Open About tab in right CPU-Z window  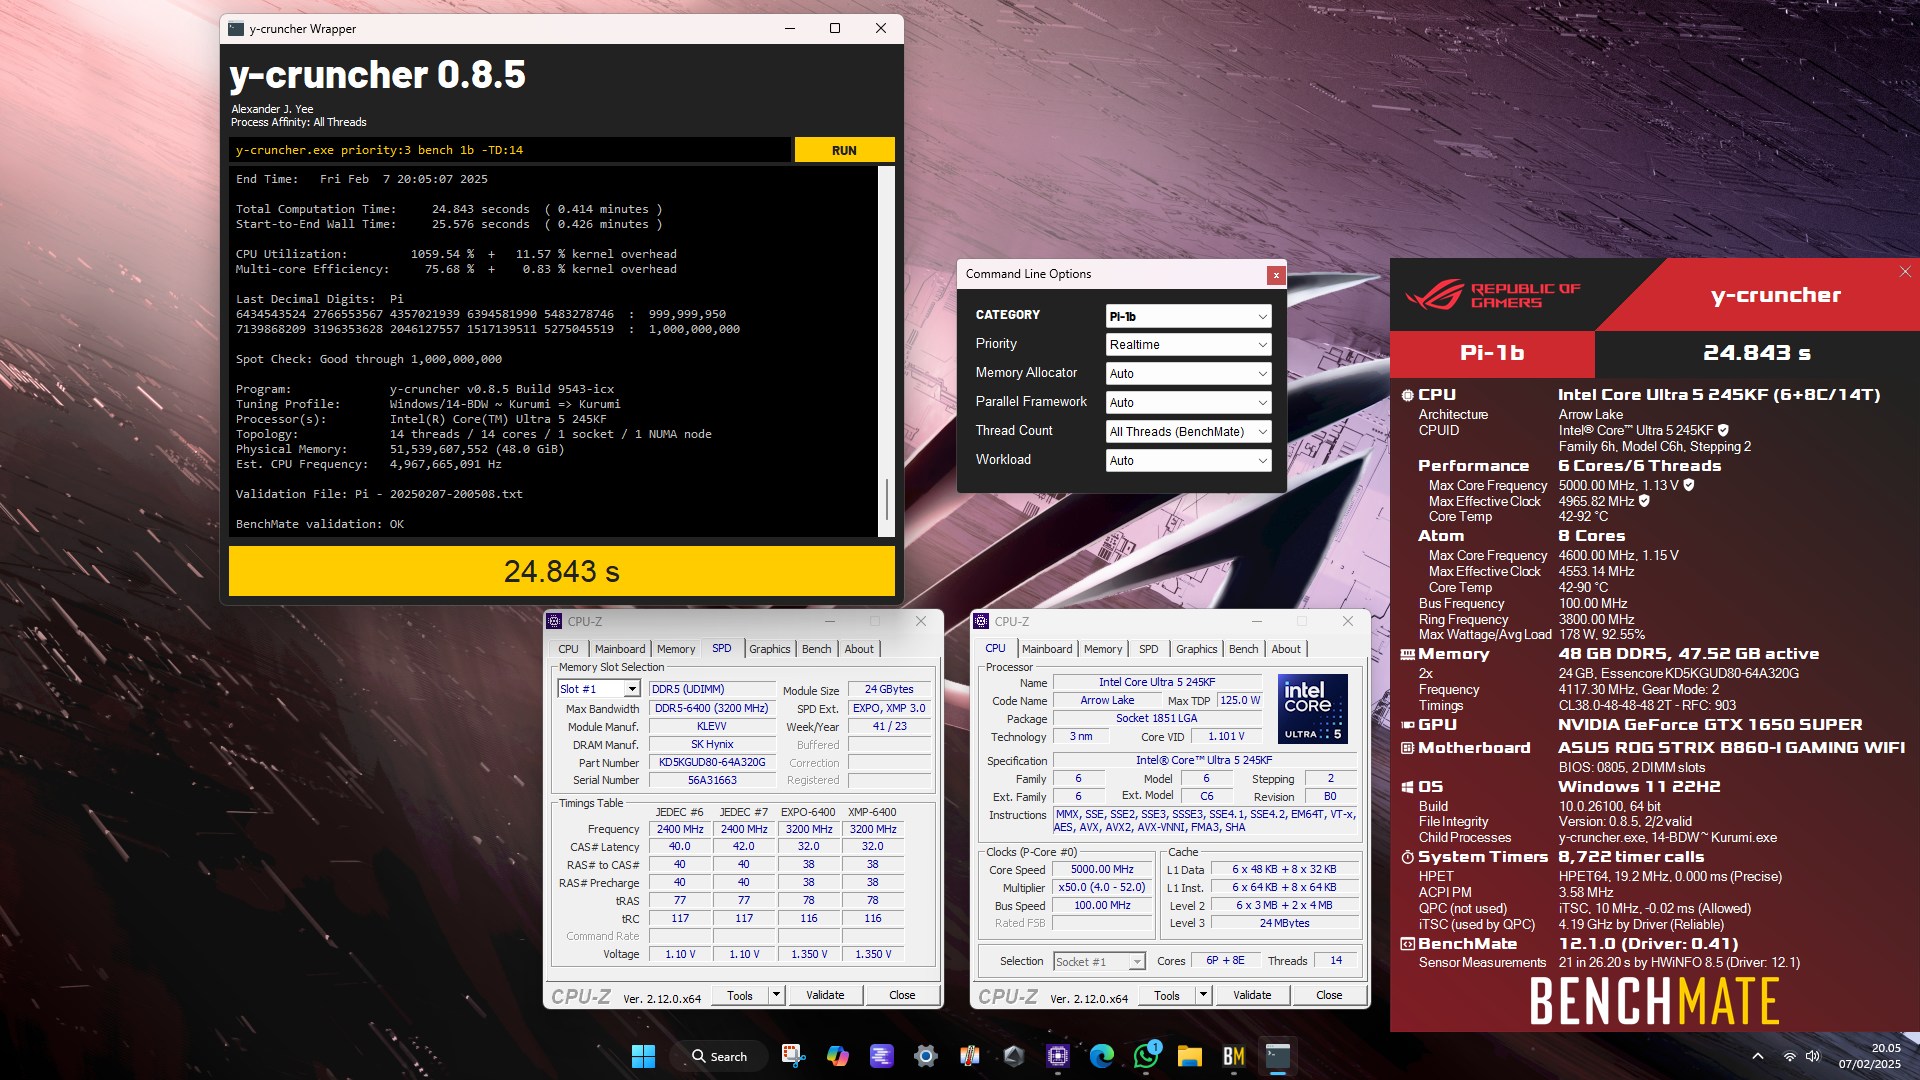point(1286,649)
